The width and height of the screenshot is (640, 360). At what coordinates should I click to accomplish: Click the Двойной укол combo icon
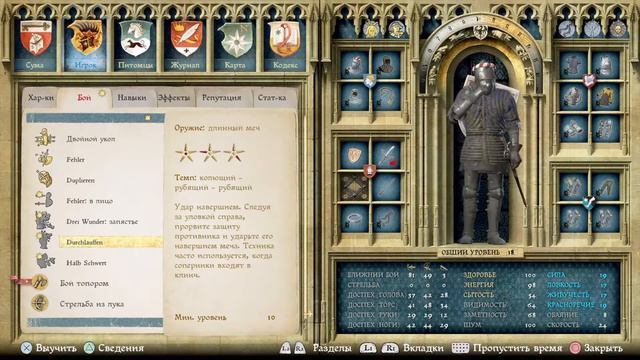tap(44, 138)
